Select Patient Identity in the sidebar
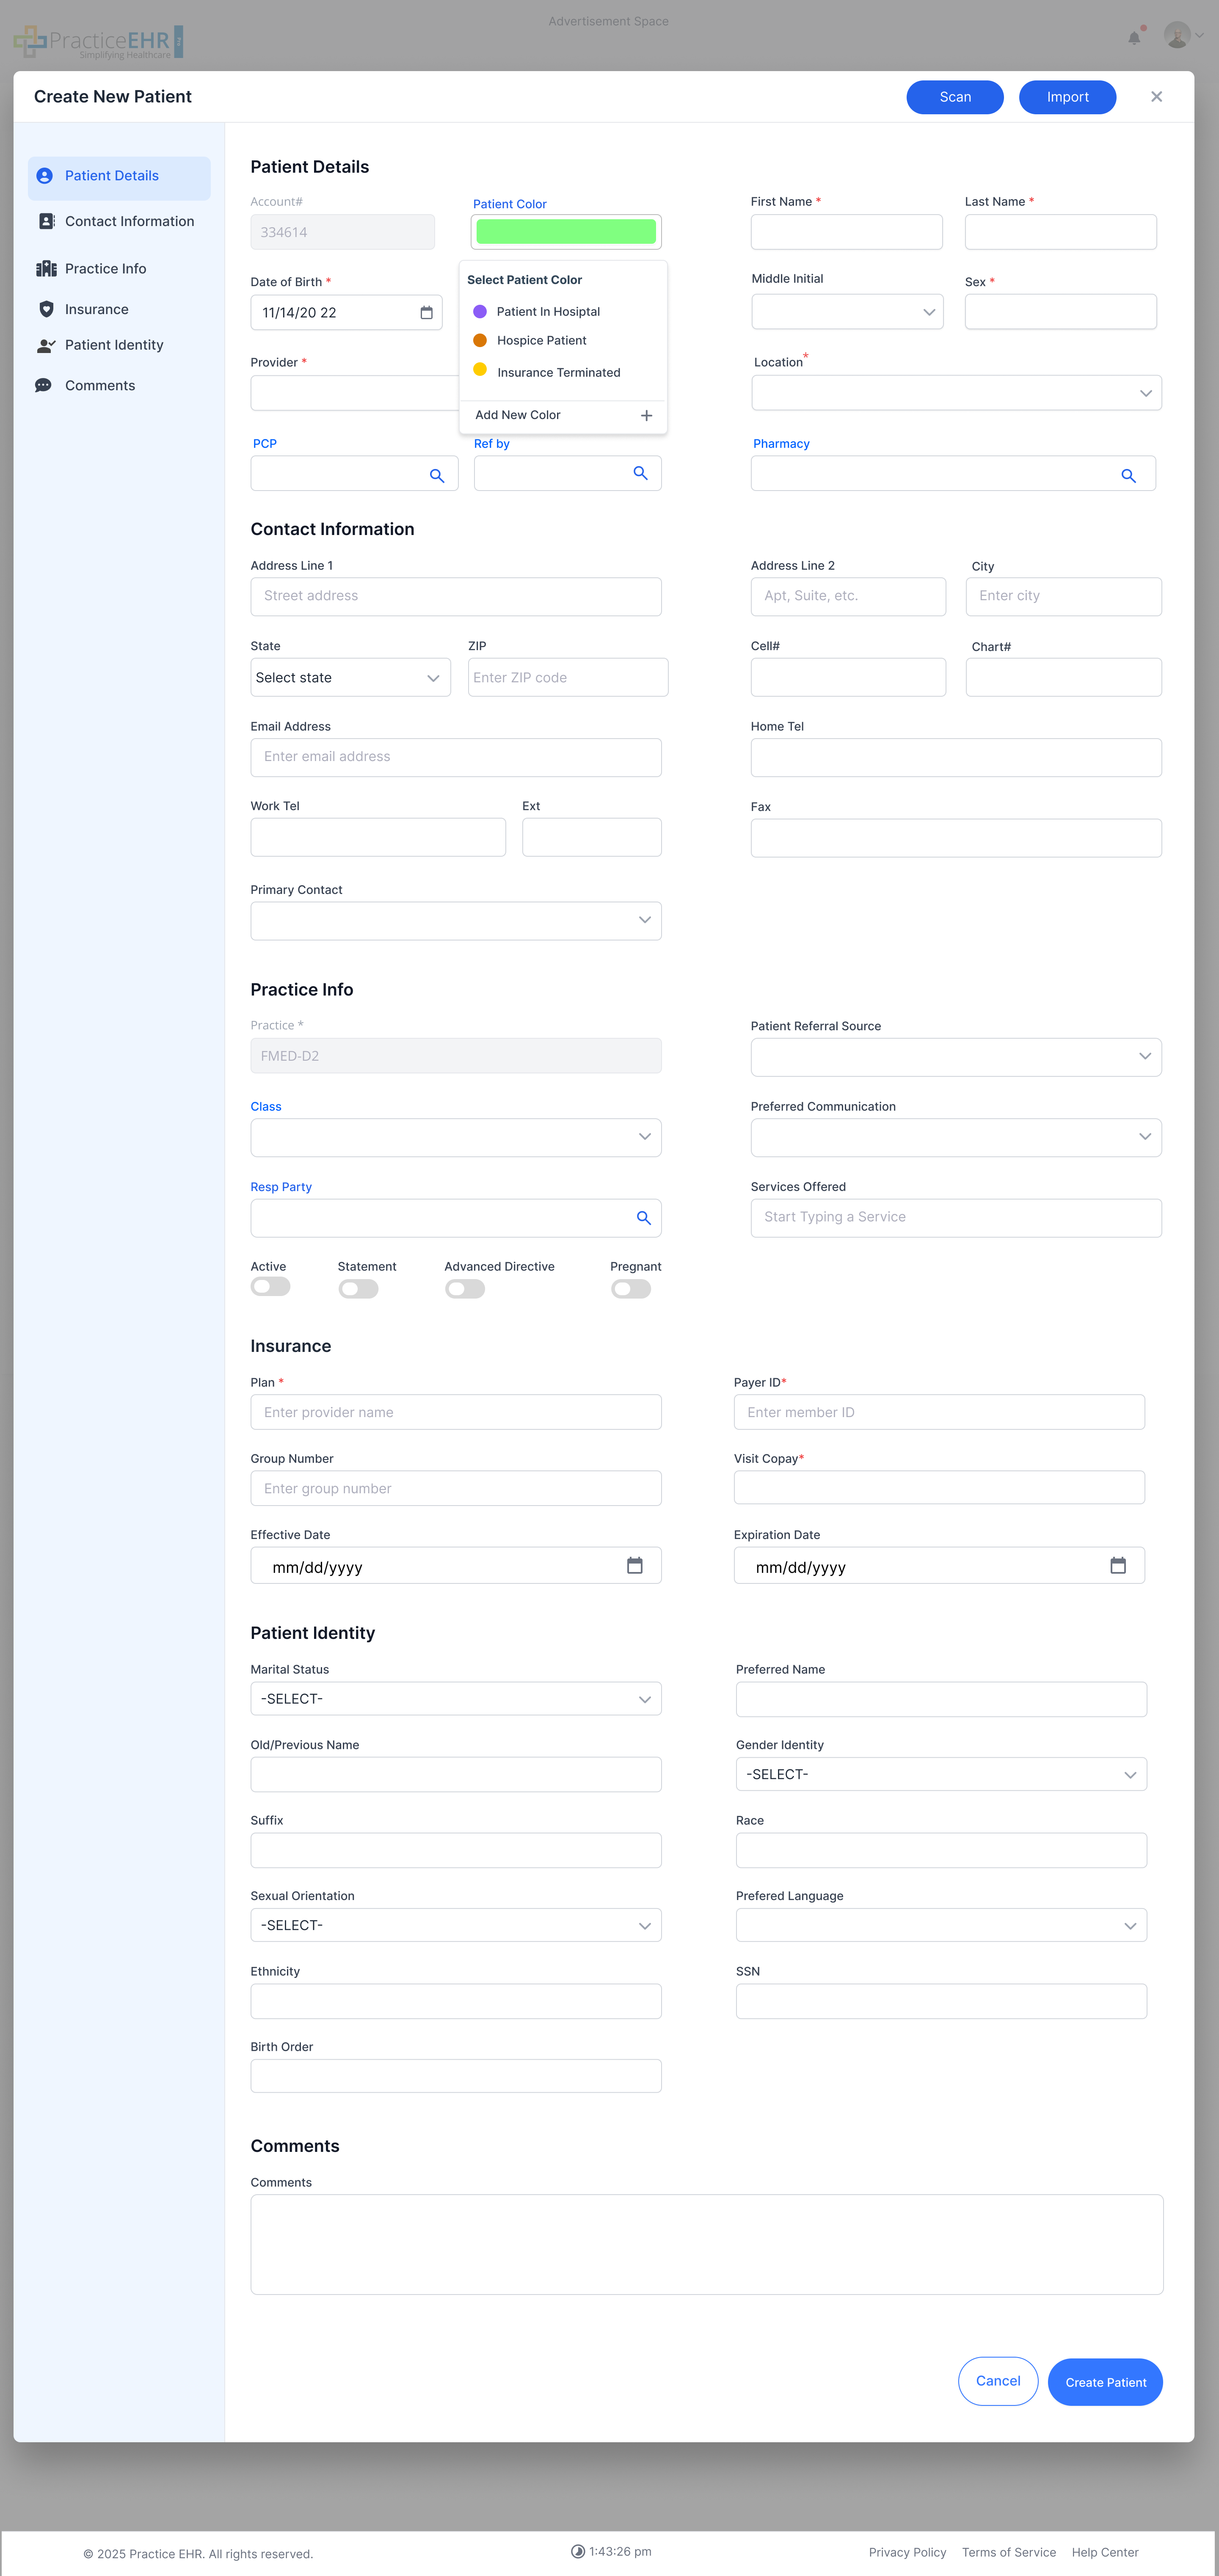The width and height of the screenshot is (1219, 2576). point(113,345)
